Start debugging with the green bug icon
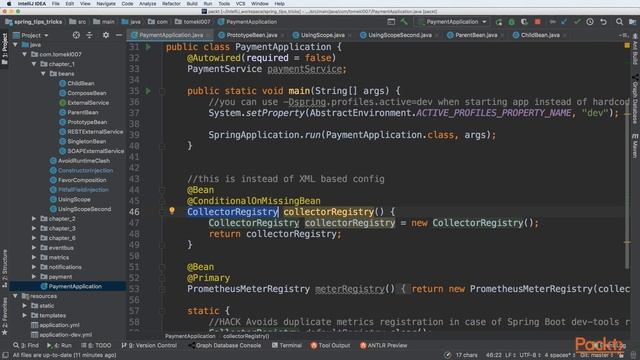640x360 pixels. pos(511,22)
